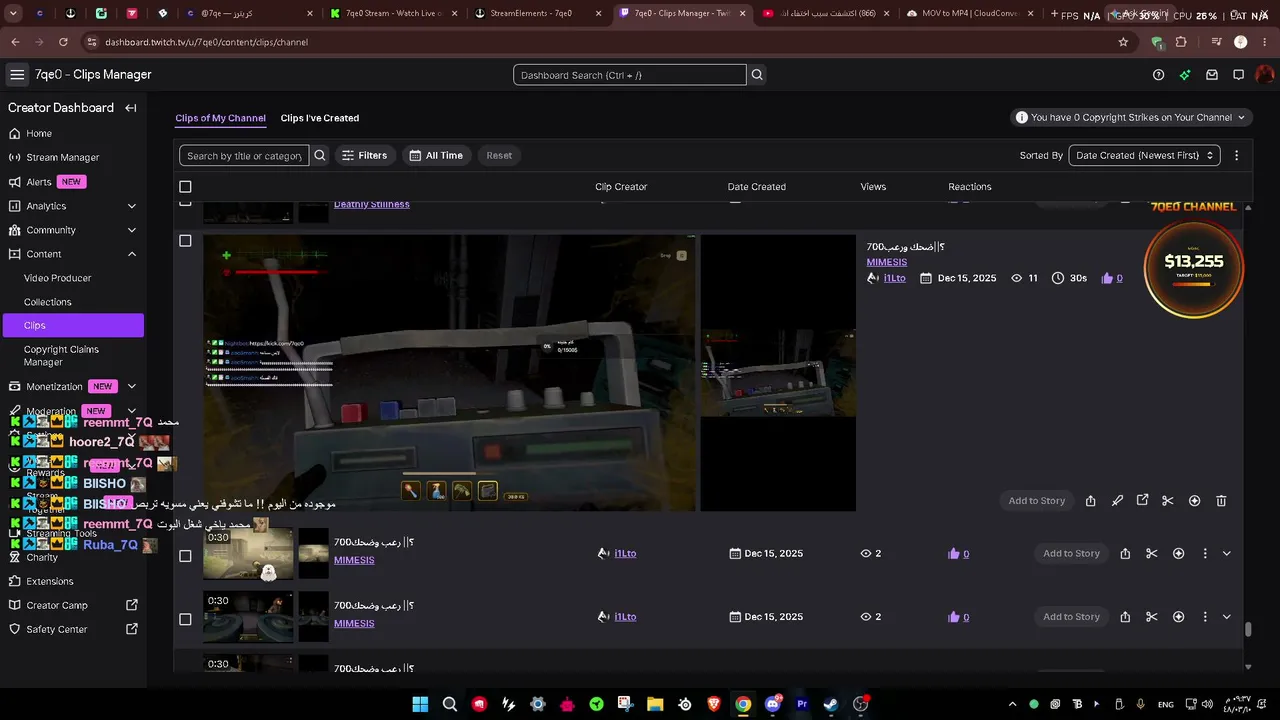This screenshot has height=720, width=1280.
Task: Click circled star icon on first 2-view clip row
Action: (1178, 554)
